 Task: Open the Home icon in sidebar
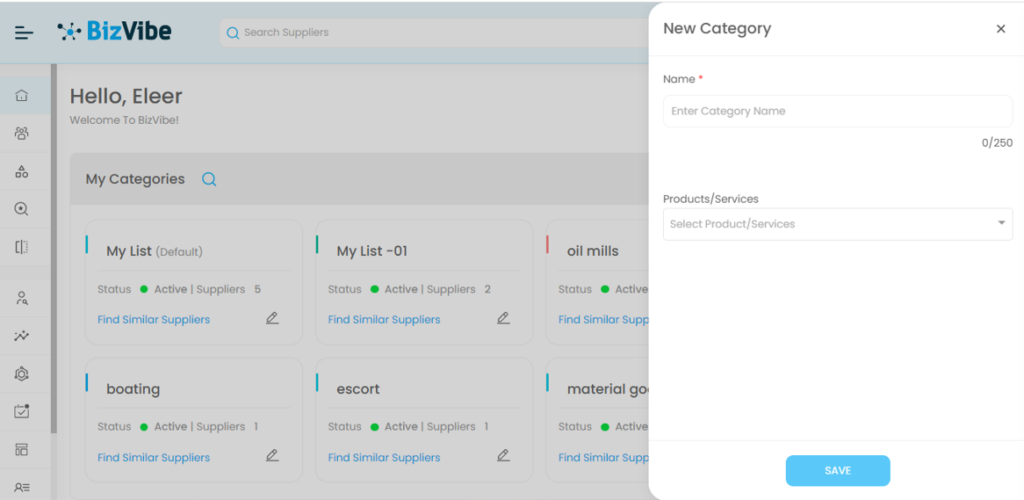click(x=22, y=96)
